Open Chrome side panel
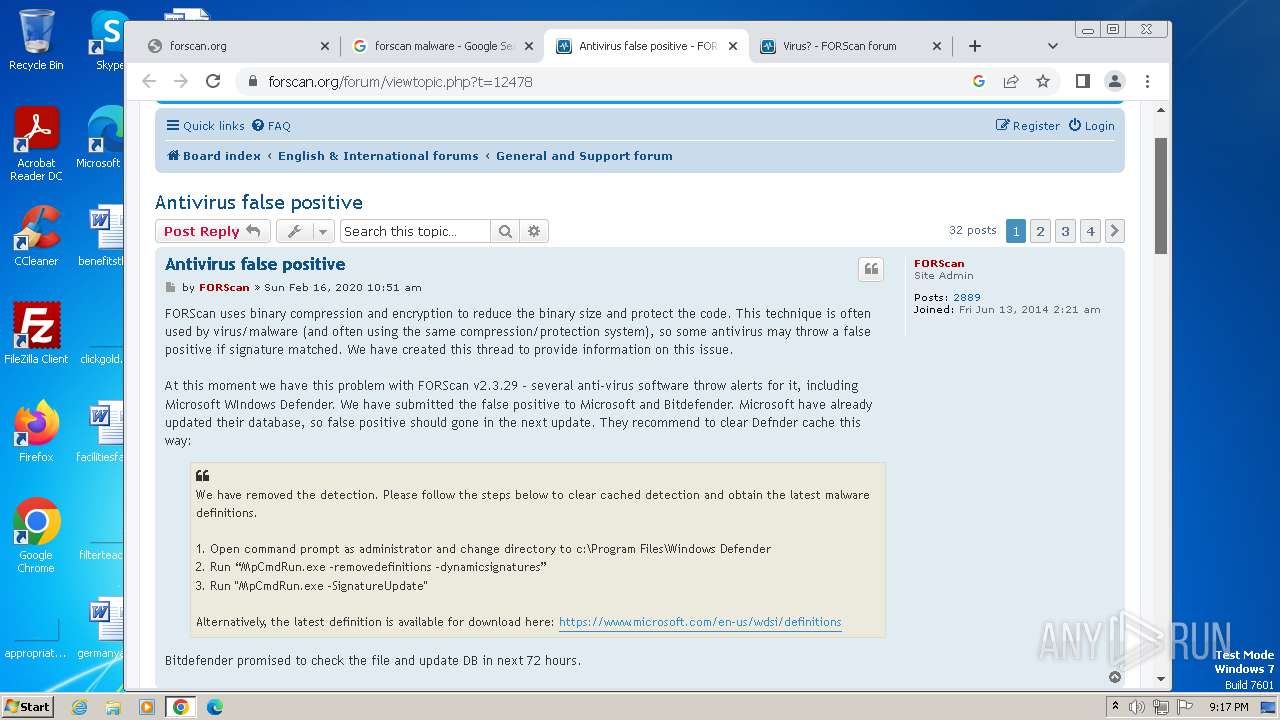This screenshot has width=1280, height=720. (1082, 81)
